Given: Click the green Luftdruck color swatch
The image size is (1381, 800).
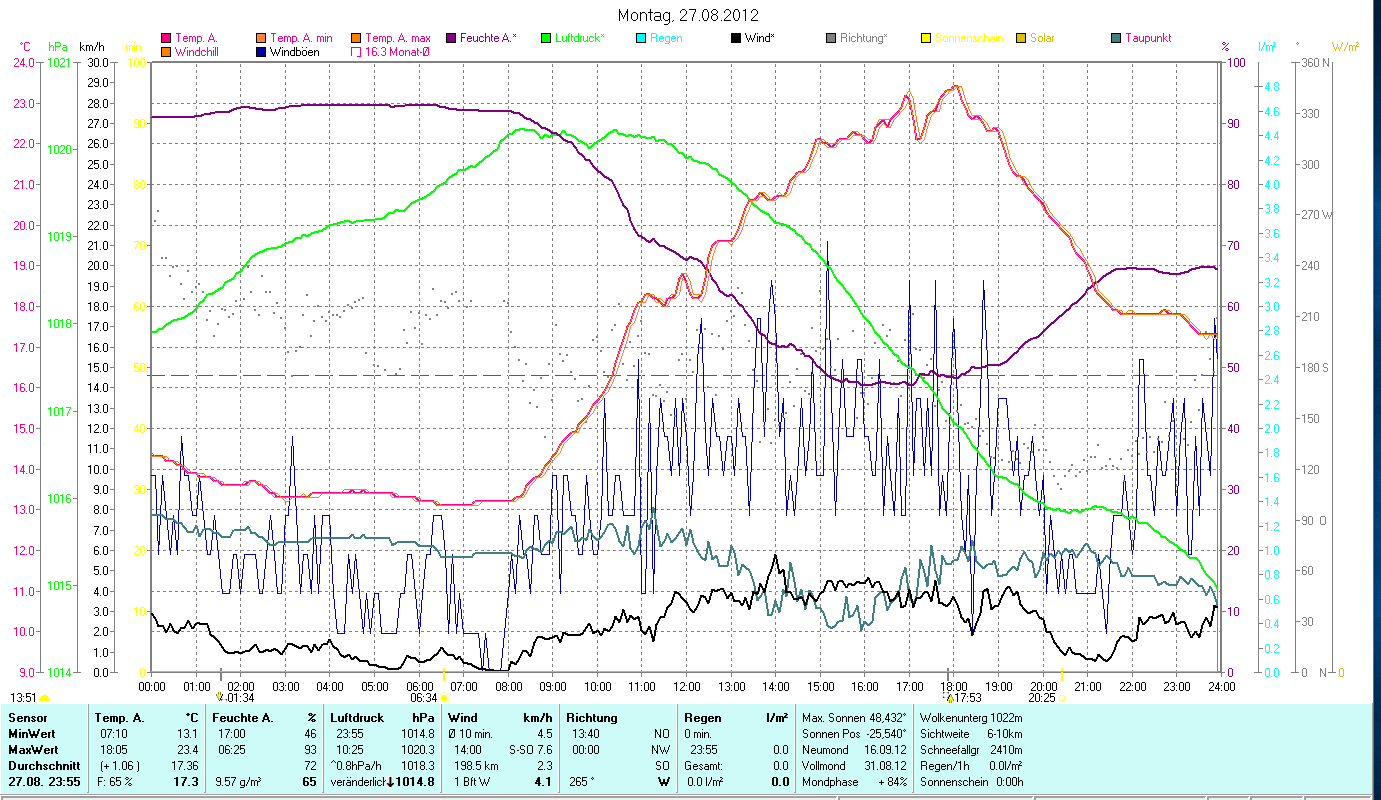Looking at the screenshot, I should [545, 38].
